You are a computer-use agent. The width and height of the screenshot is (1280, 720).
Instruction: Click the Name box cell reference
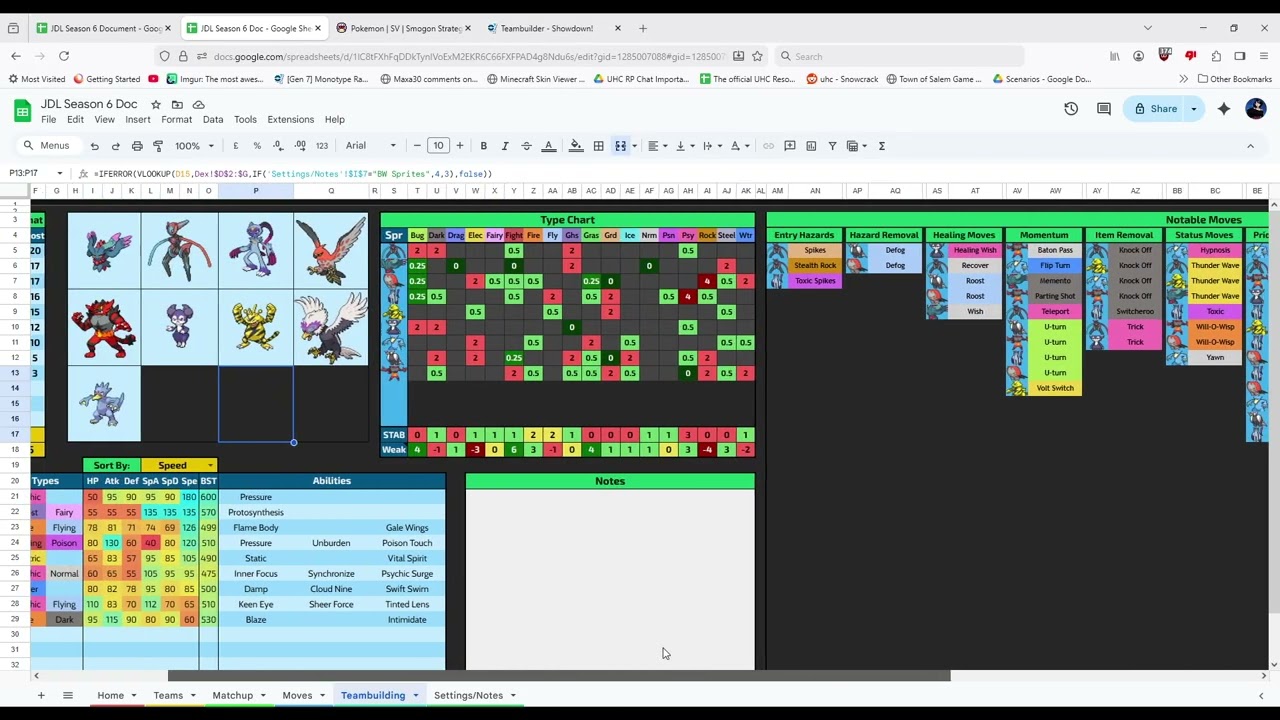click(35, 173)
